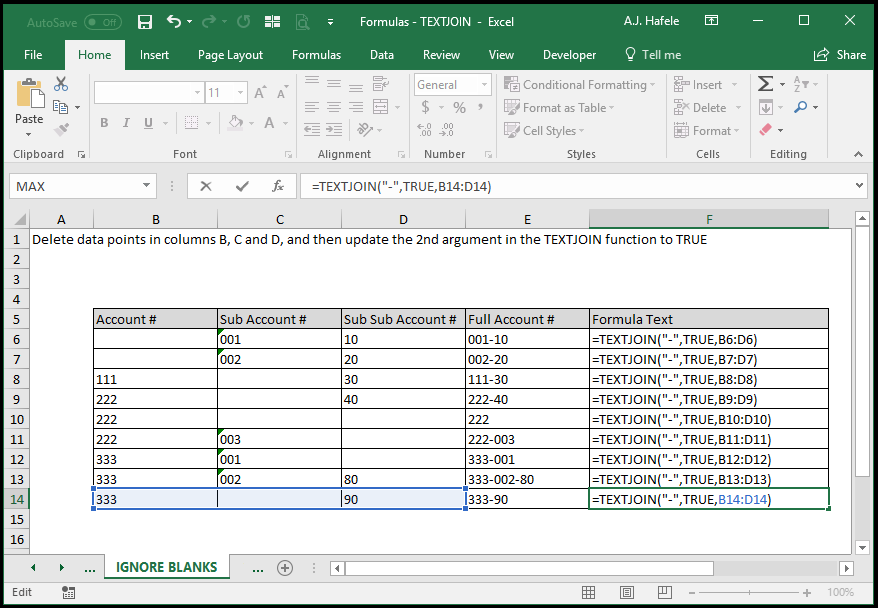Toggle Middle Align vertical alignment
Screen dimensions: 878x608
pyautogui.click(x=334, y=84)
